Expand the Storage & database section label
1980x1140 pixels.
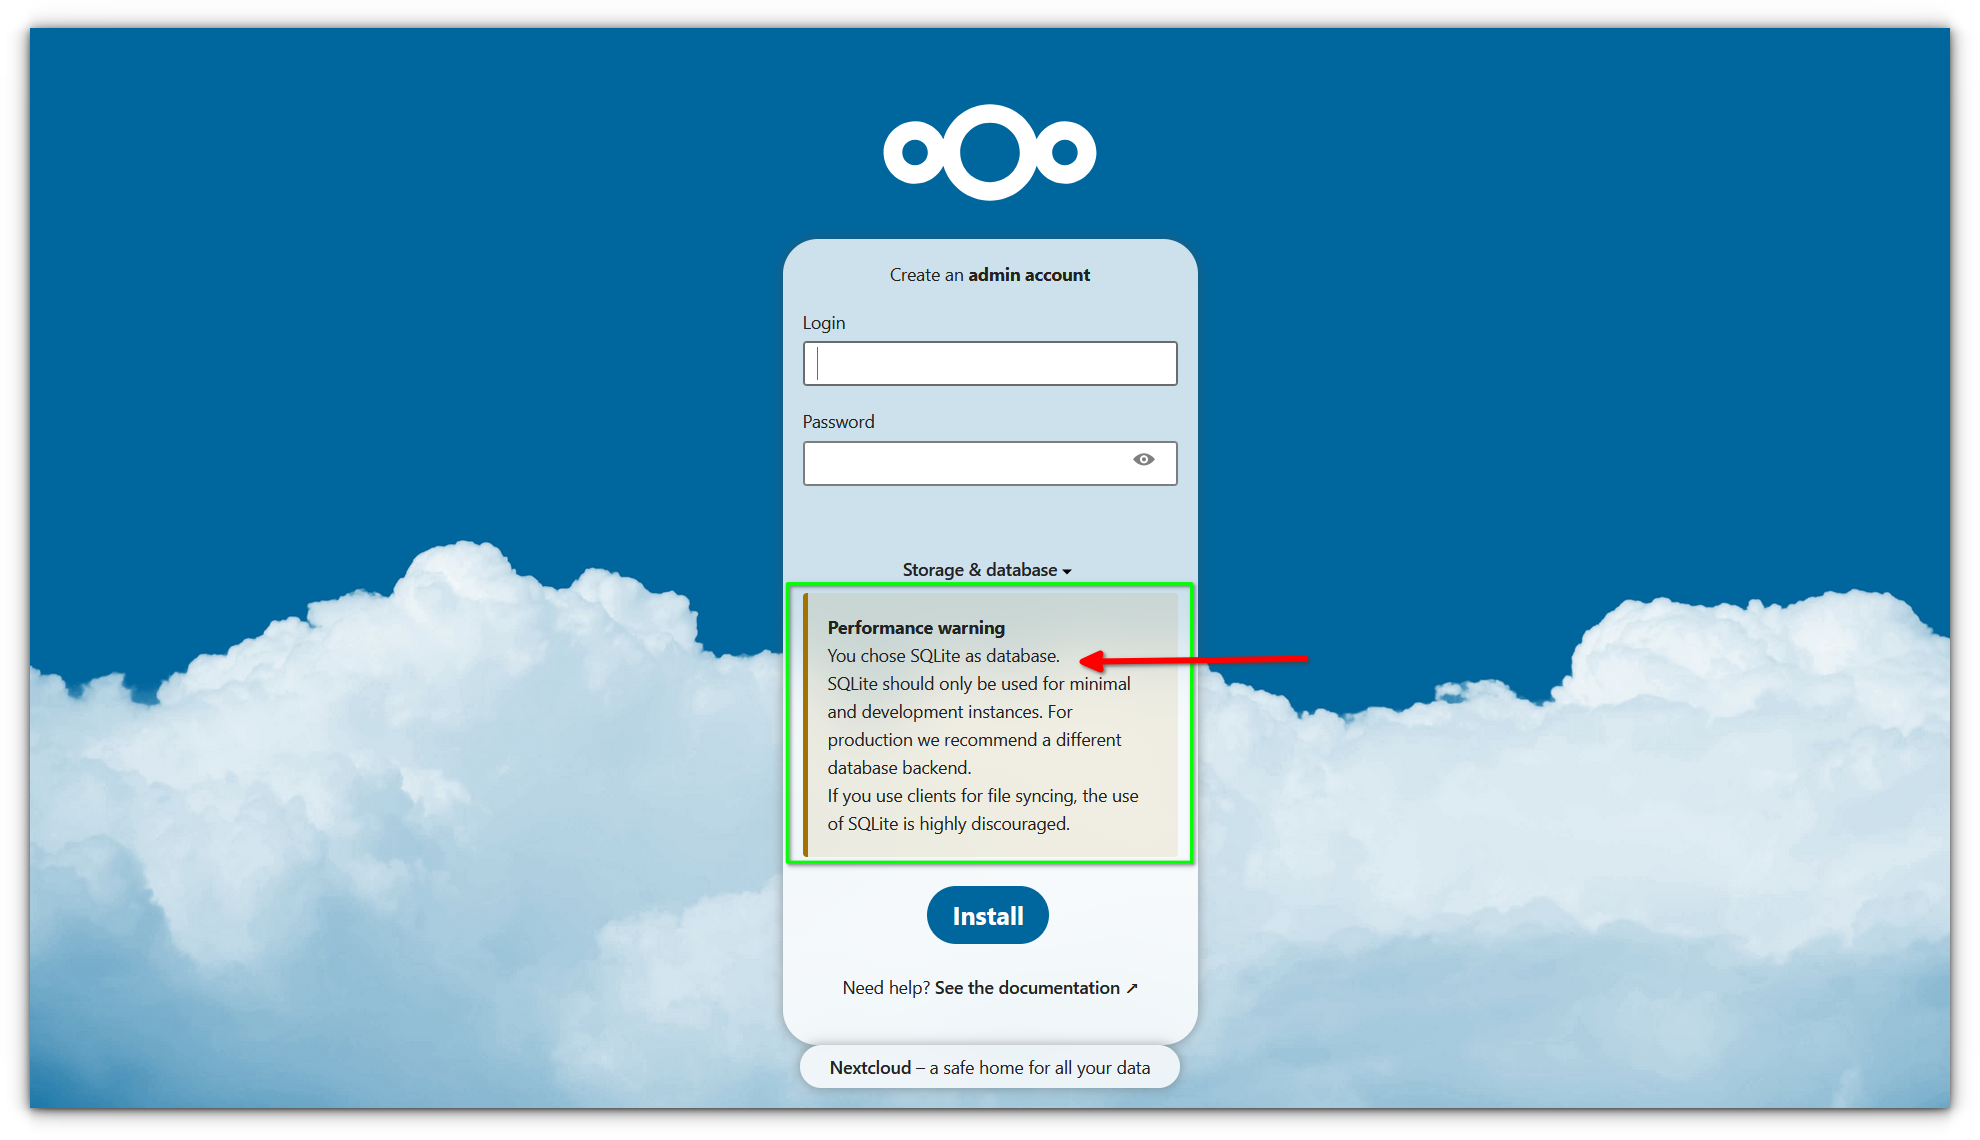point(980,570)
